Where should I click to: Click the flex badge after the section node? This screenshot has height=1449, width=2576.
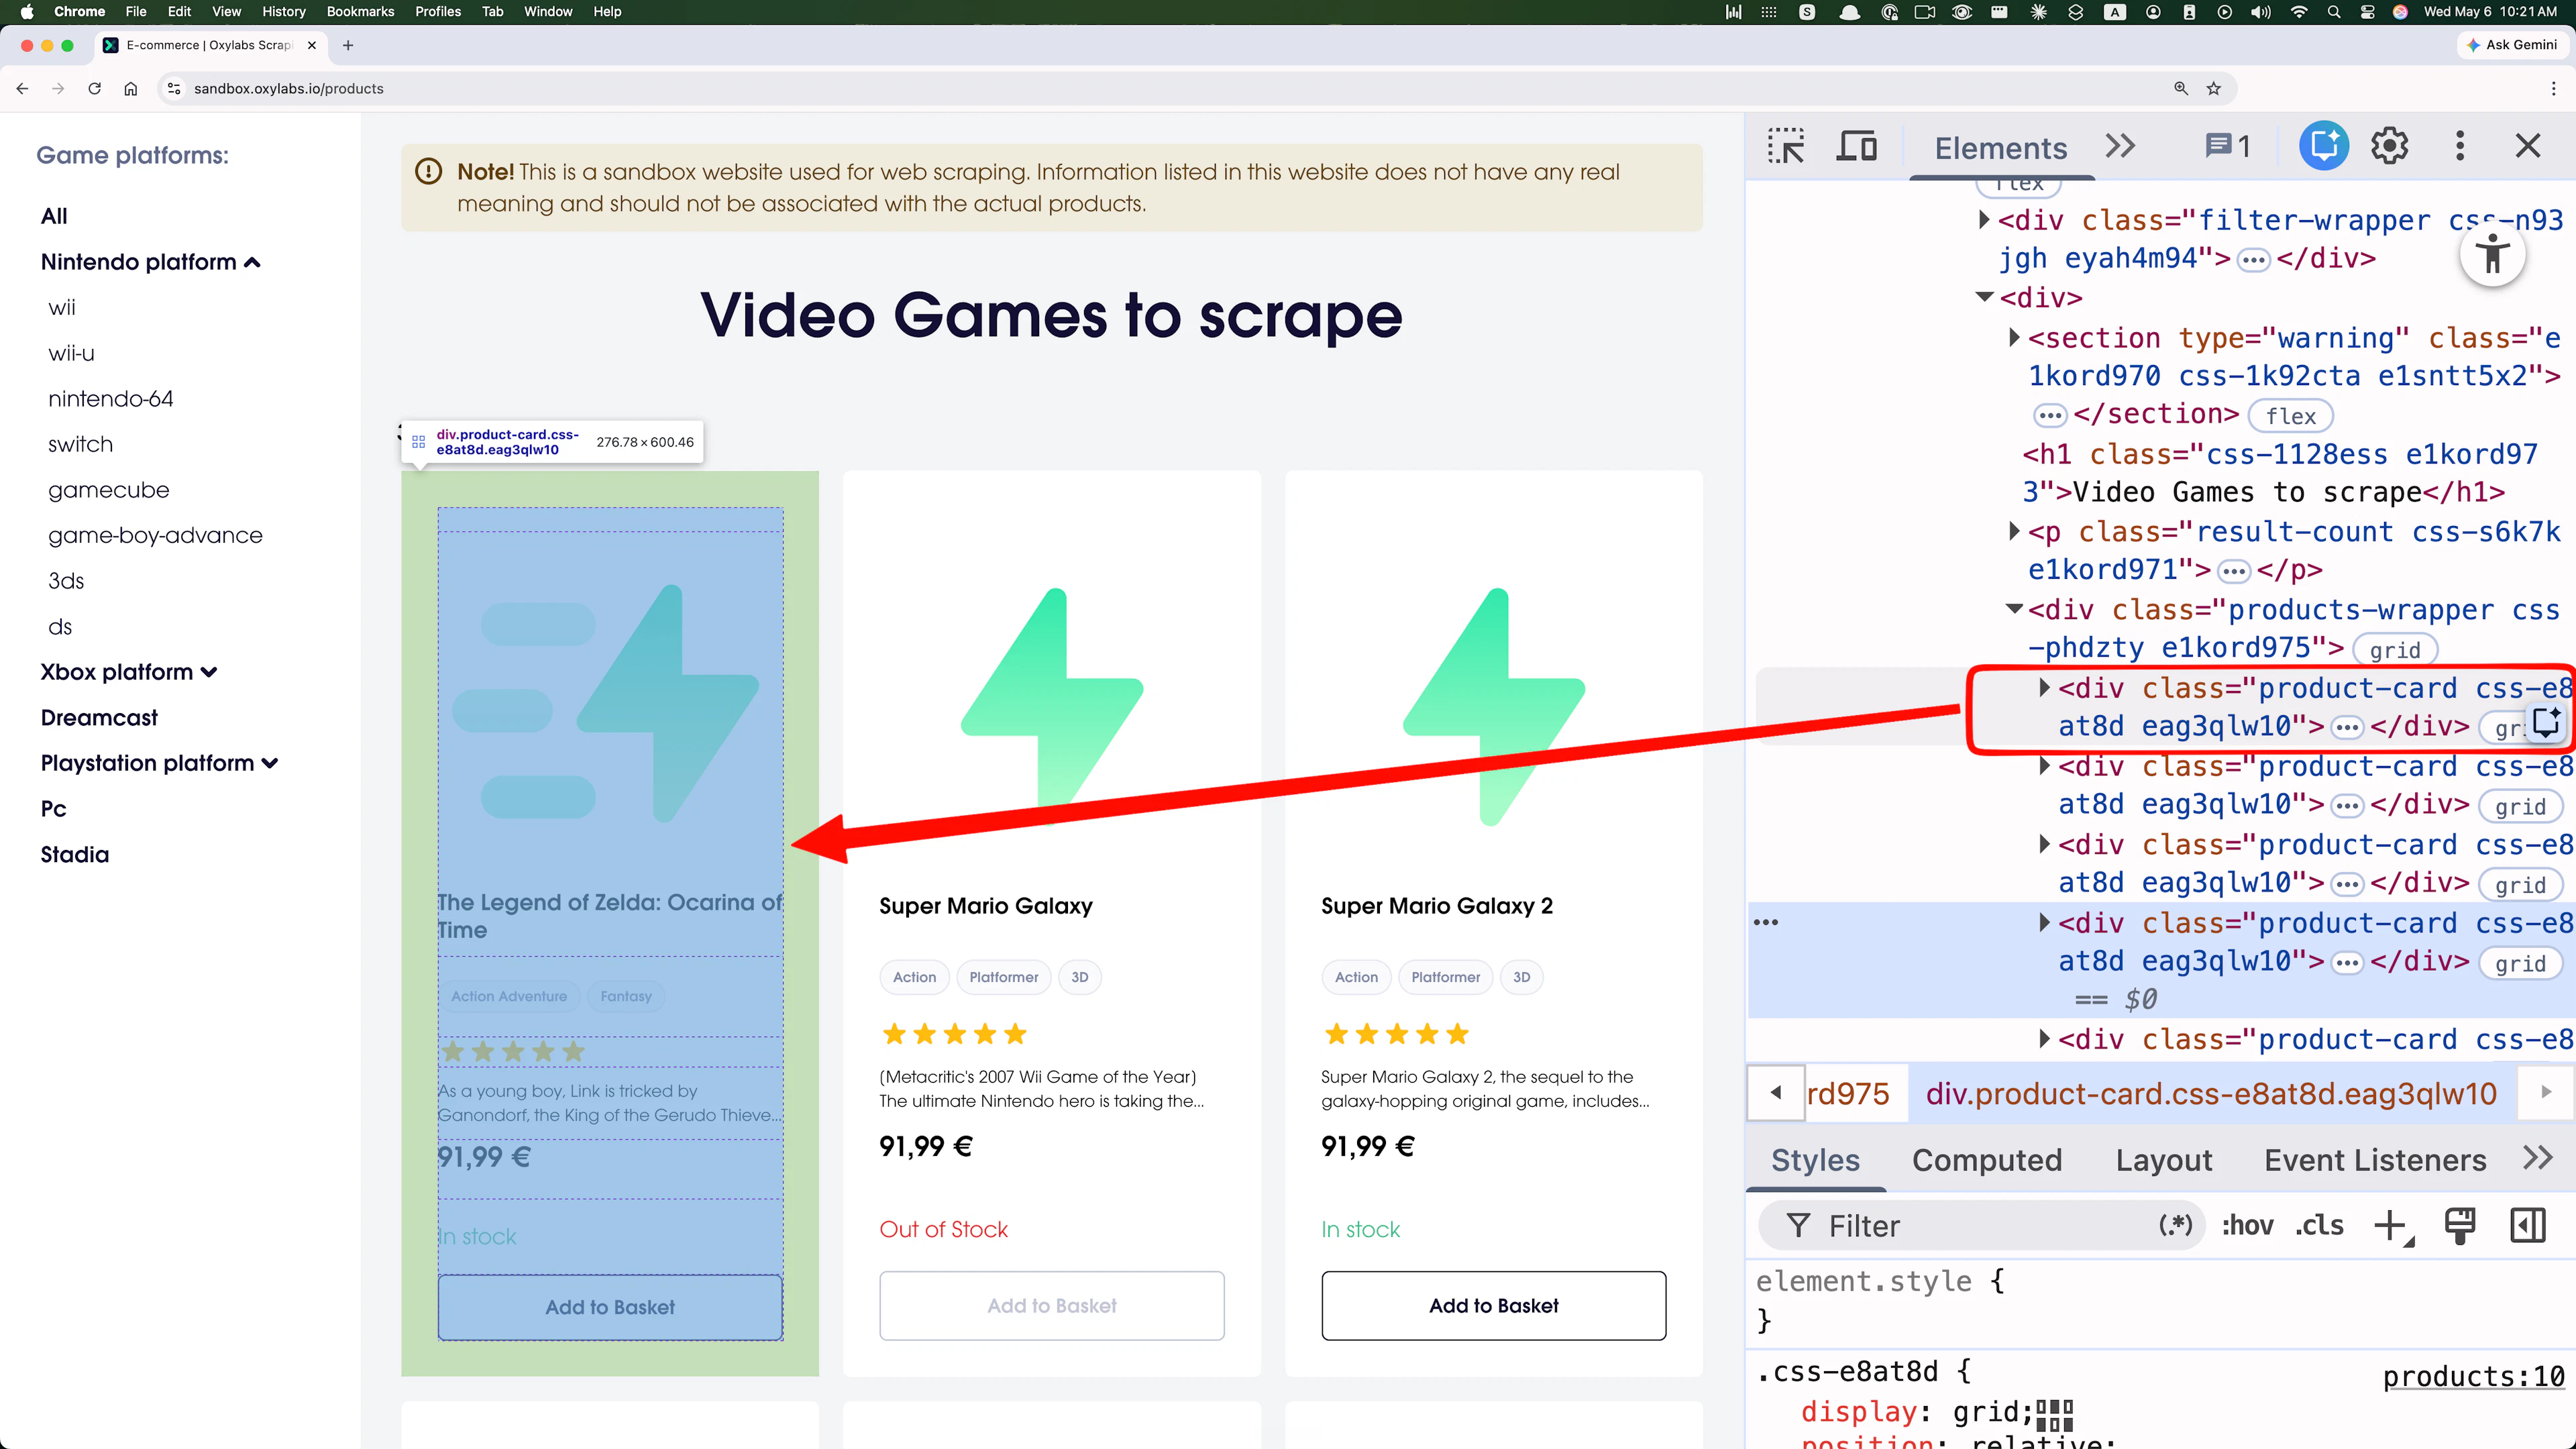pyautogui.click(x=2290, y=415)
